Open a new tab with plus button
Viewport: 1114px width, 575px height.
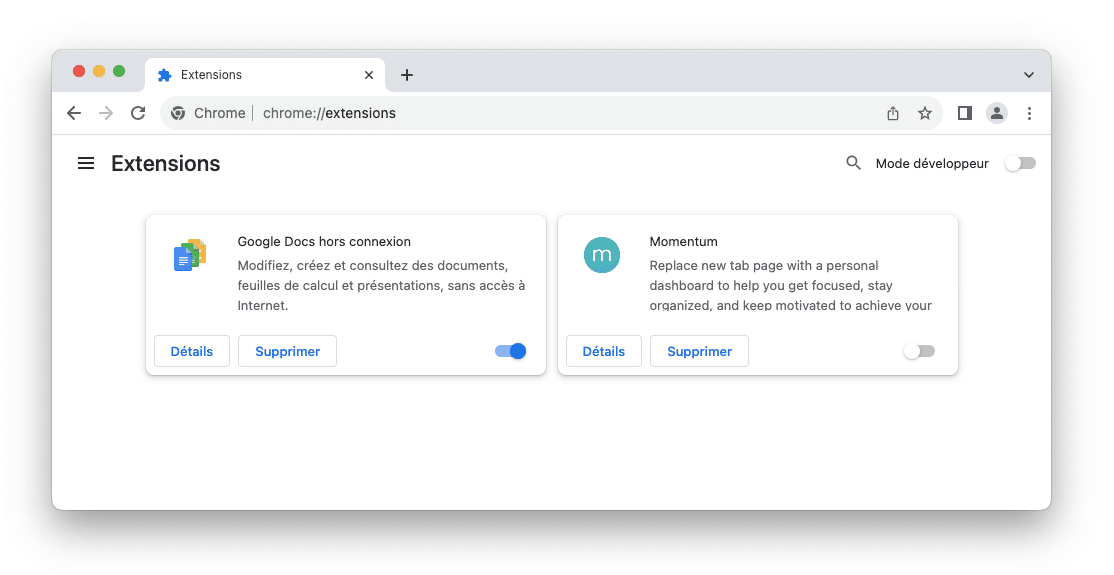click(407, 75)
